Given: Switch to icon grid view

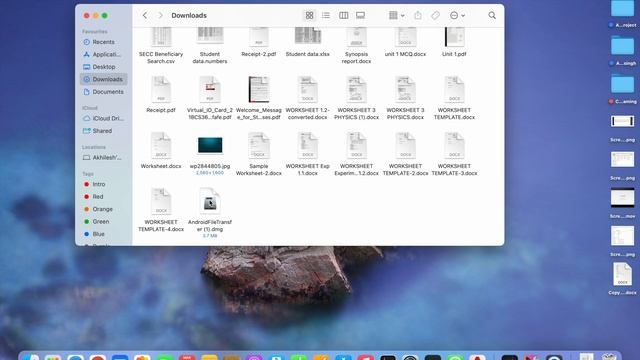Looking at the screenshot, I should [309, 16].
